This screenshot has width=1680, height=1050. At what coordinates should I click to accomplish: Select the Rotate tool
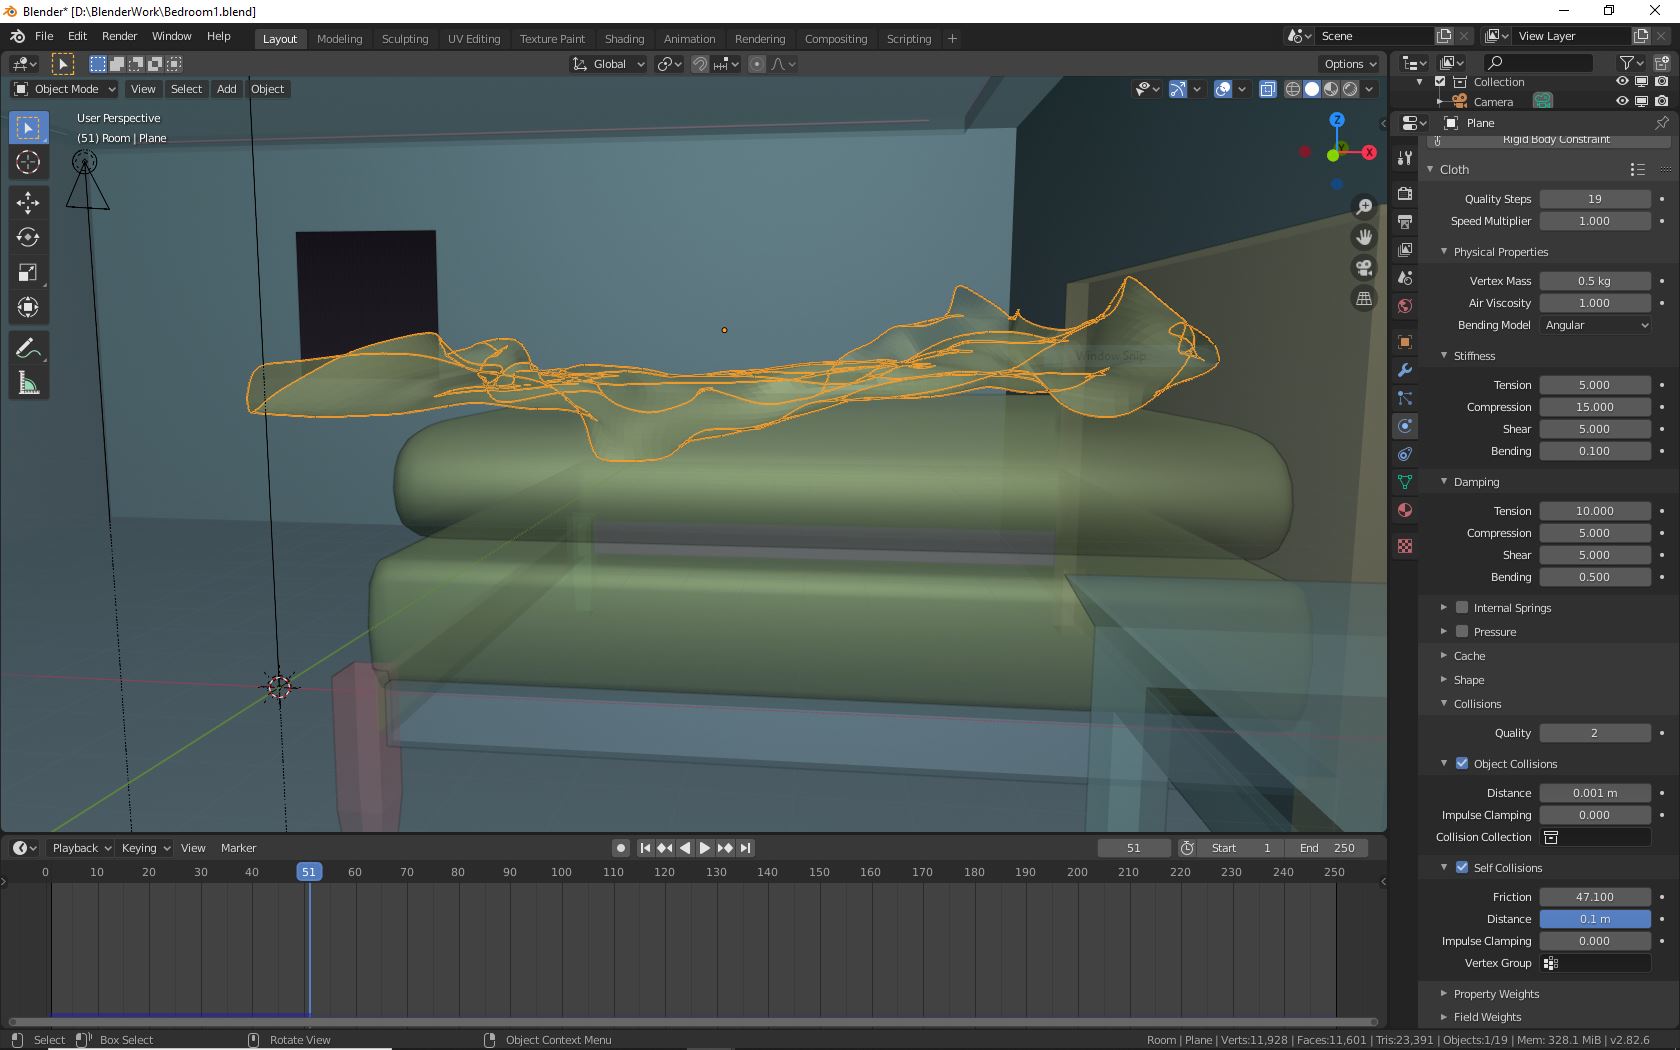click(x=28, y=238)
